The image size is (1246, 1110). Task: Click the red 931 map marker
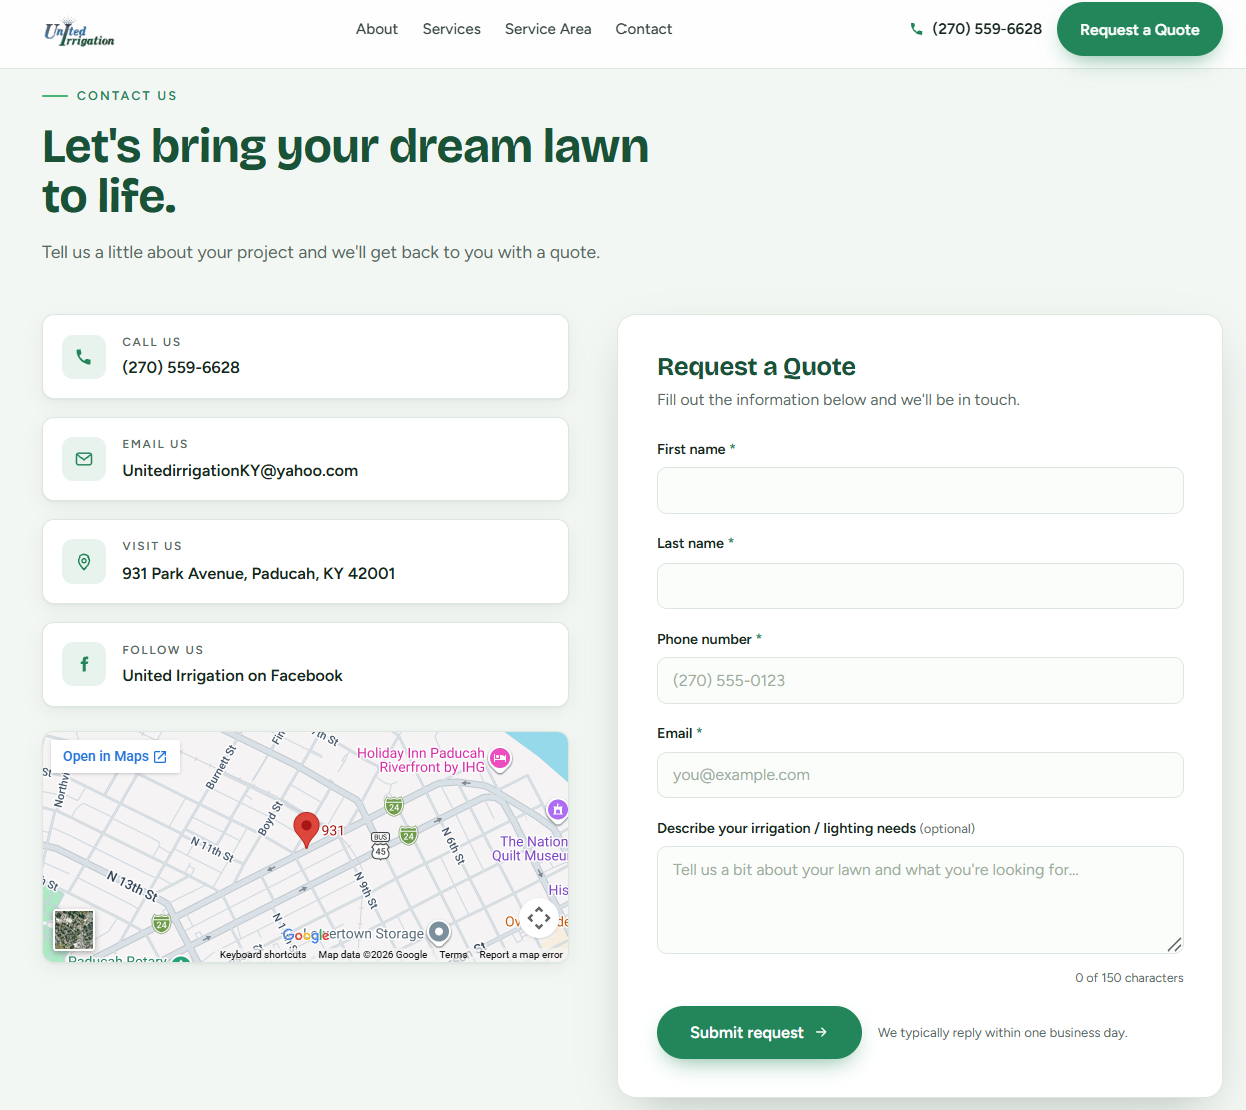pos(306,830)
